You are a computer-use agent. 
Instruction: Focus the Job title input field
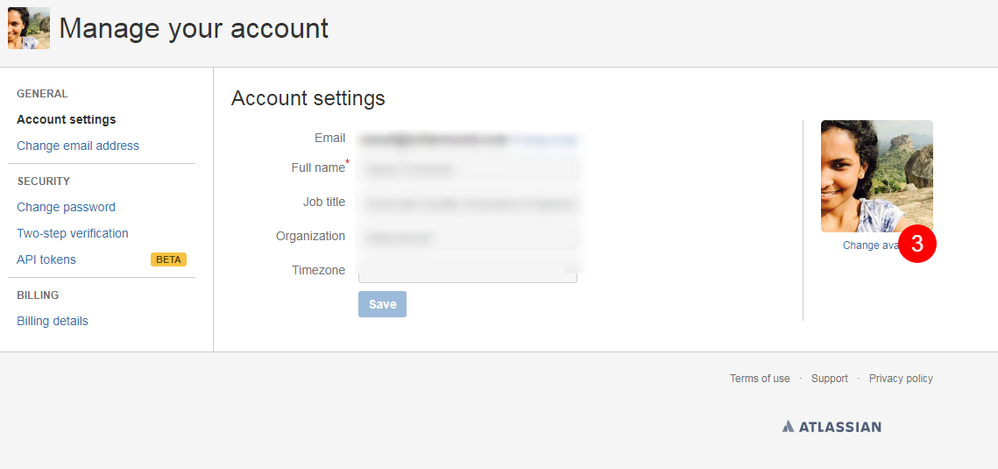pyautogui.click(x=468, y=204)
